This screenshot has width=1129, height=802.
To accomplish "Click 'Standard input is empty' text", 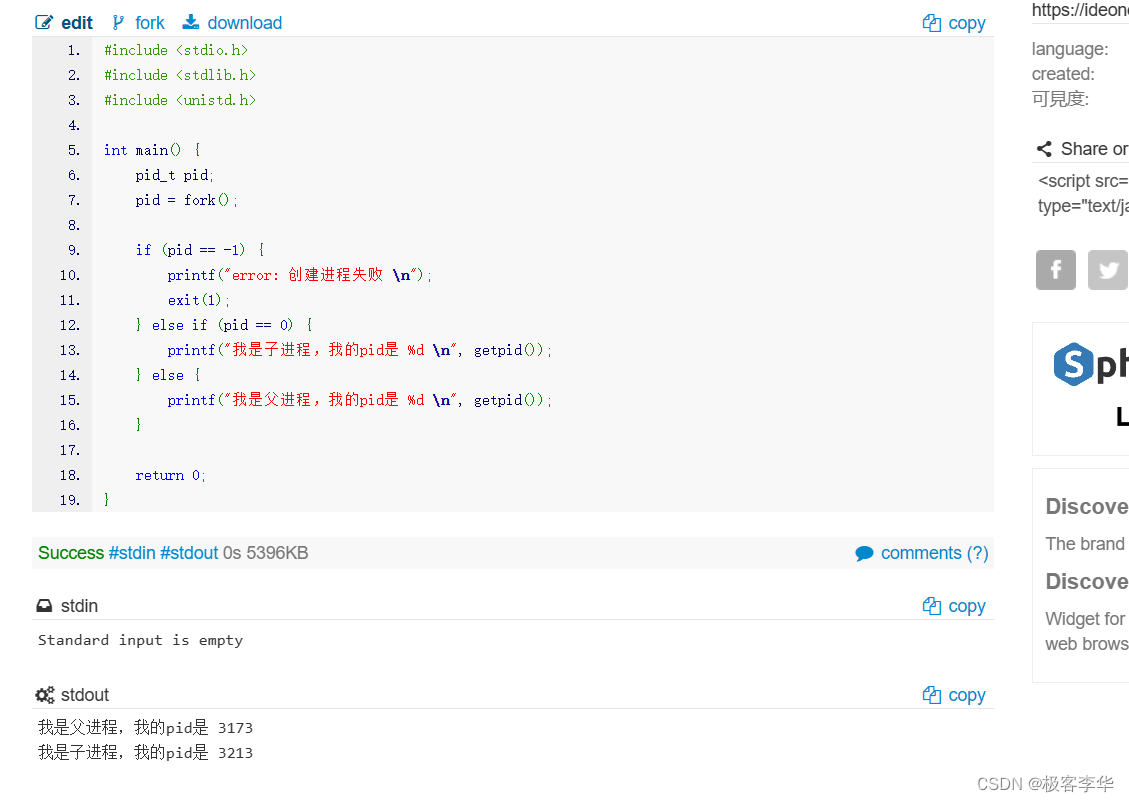I will point(140,640).
